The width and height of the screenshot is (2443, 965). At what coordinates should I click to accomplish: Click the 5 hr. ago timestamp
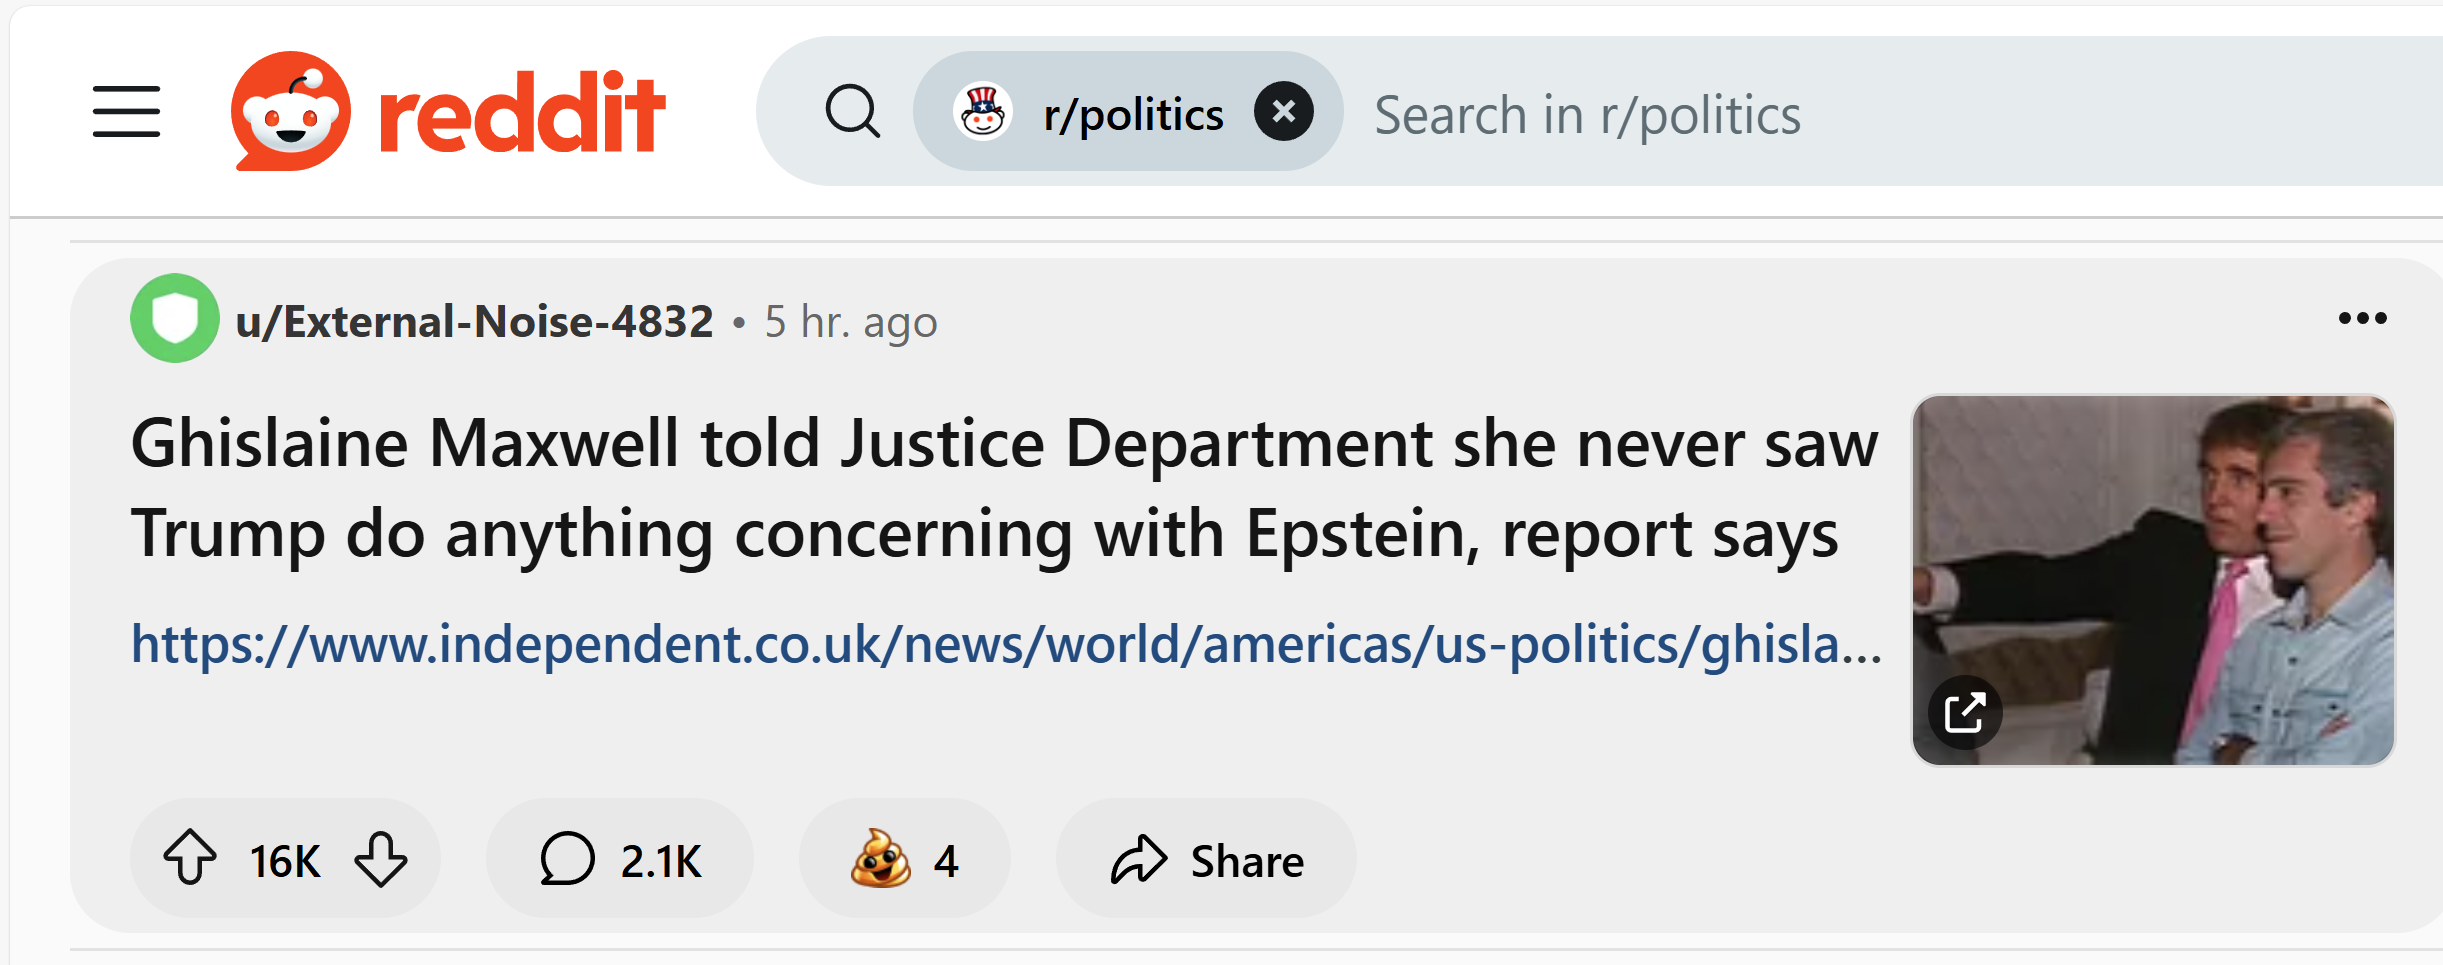point(851,322)
